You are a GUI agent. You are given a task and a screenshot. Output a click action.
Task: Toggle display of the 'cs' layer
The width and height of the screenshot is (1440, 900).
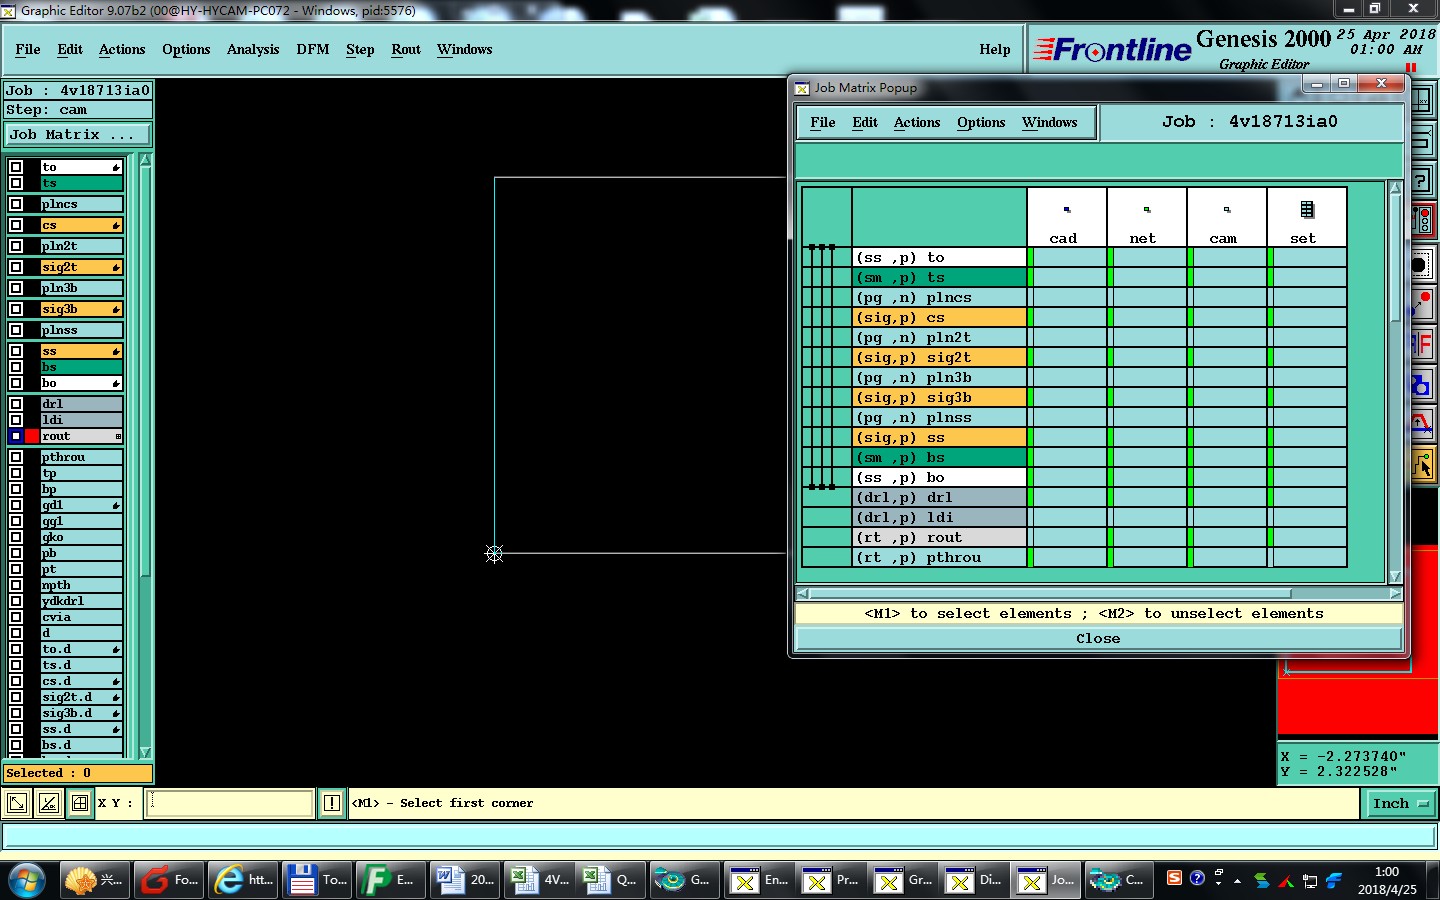point(16,225)
